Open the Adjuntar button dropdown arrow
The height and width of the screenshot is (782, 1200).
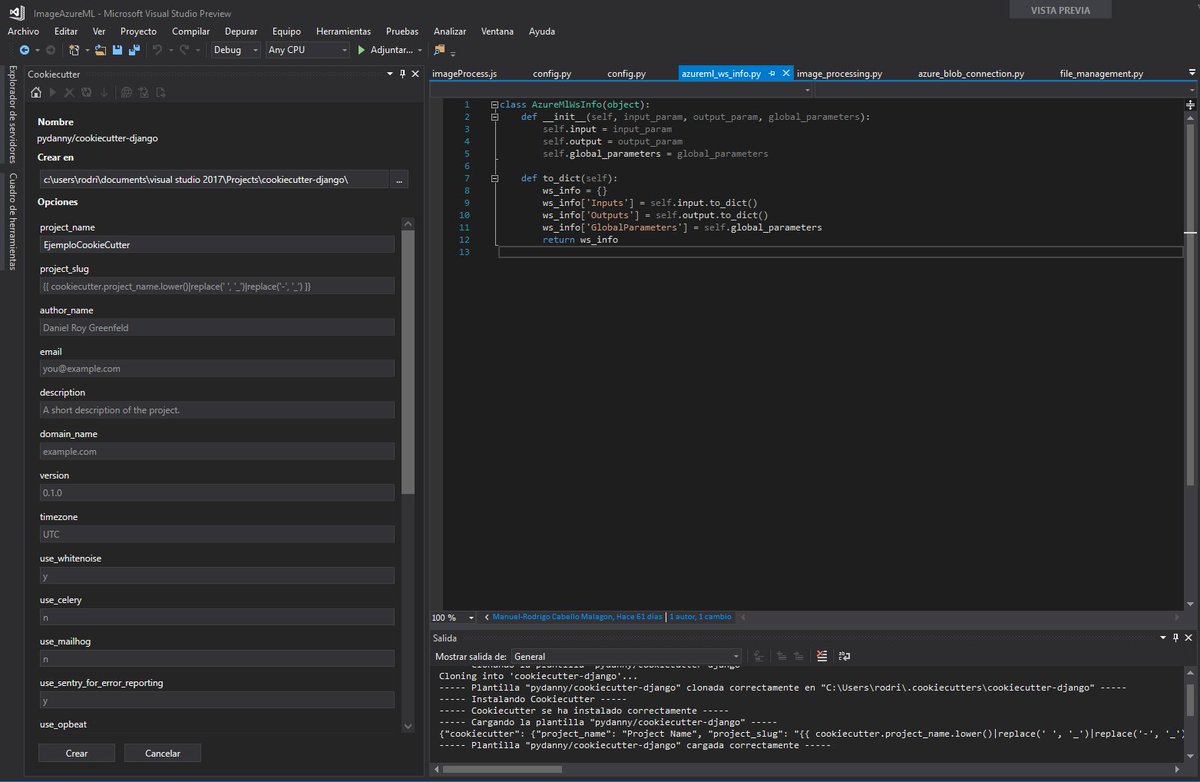(420, 50)
